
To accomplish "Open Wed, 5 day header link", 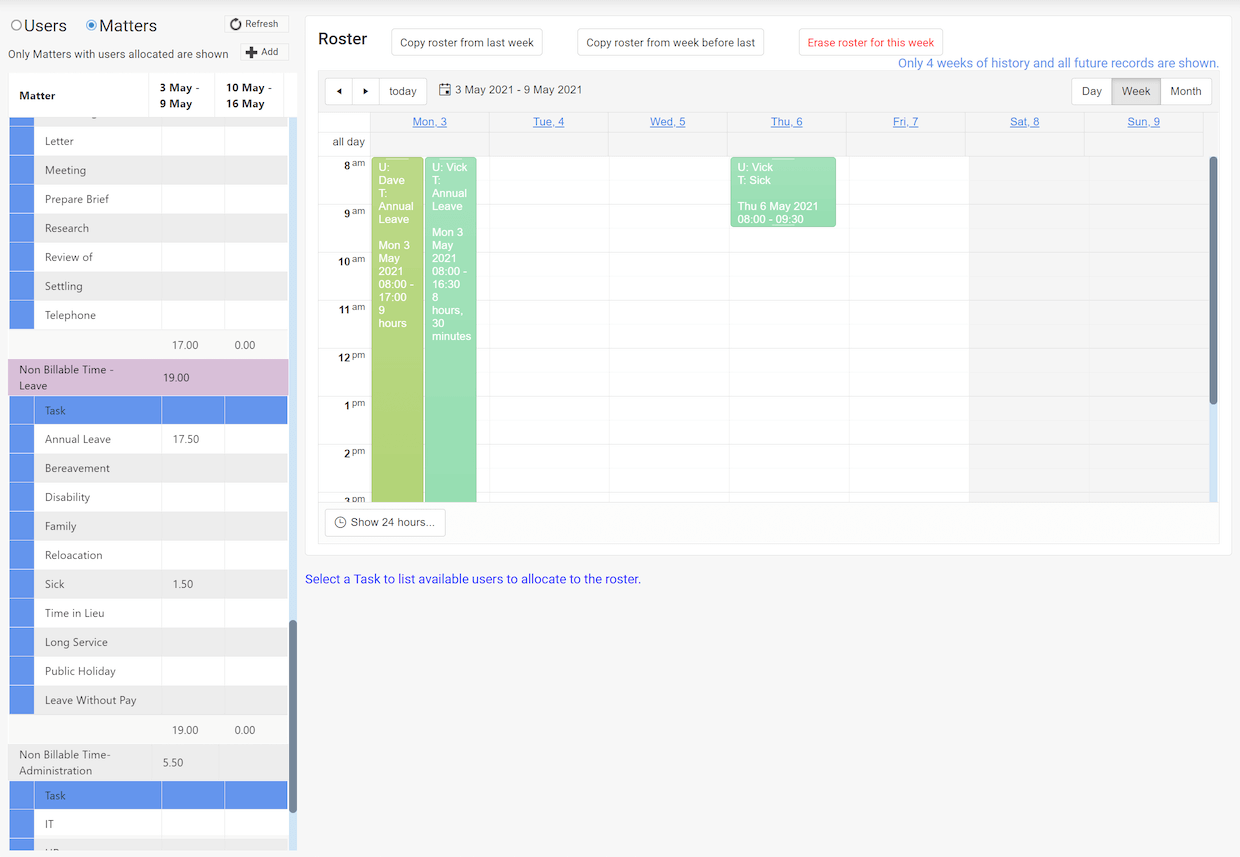I will tap(668, 122).
